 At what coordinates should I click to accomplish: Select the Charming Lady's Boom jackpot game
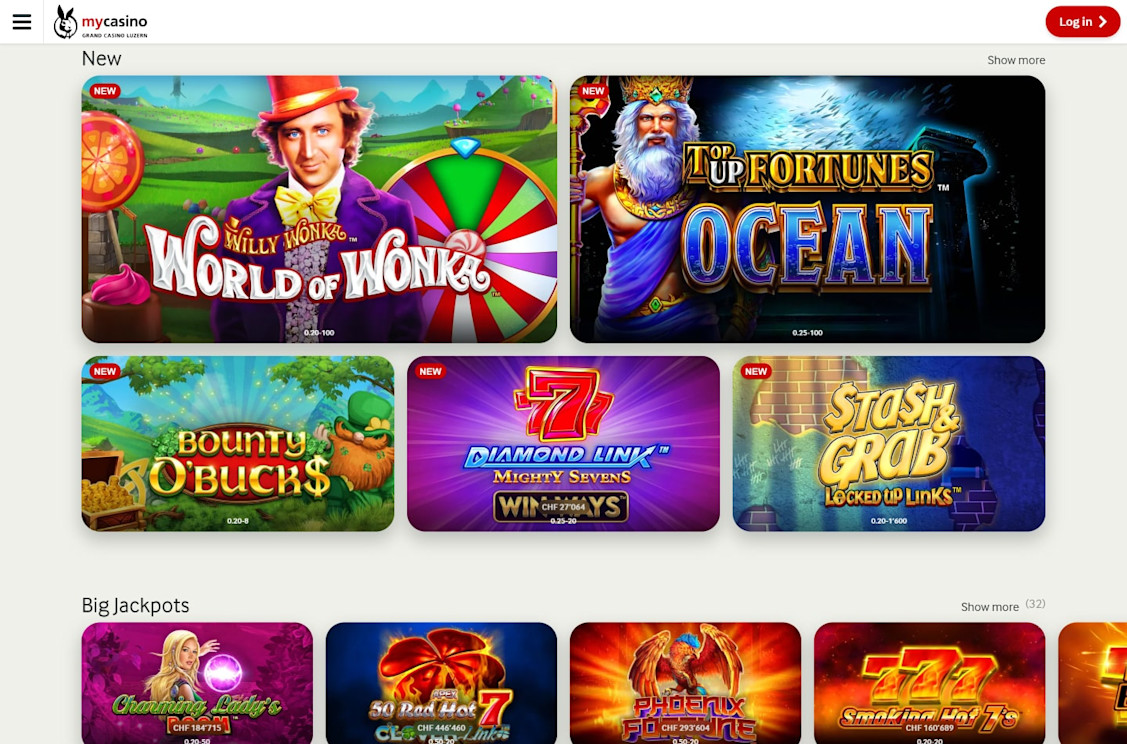coord(197,683)
